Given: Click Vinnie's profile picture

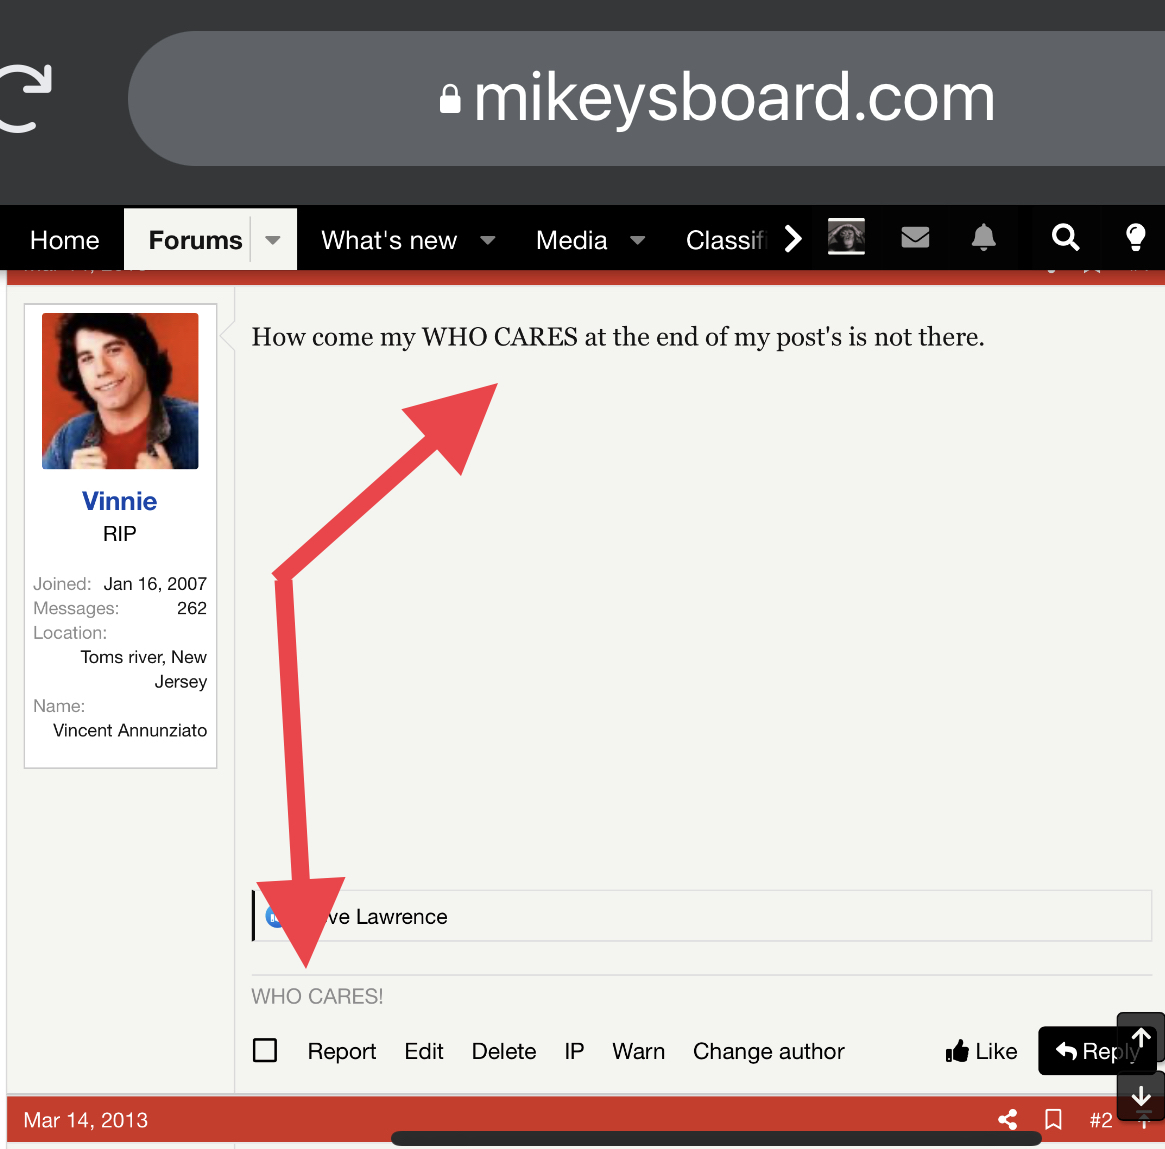Looking at the screenshot, I should pyautogui.click(x=120, y=391).
